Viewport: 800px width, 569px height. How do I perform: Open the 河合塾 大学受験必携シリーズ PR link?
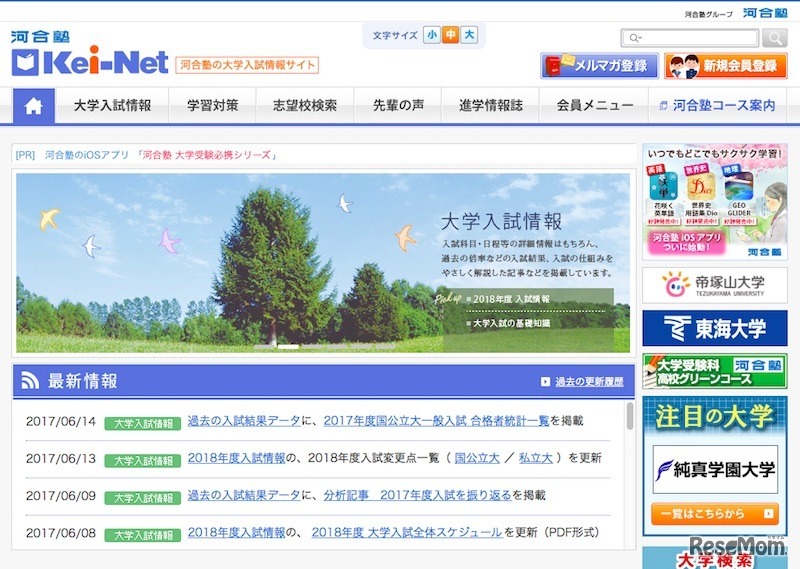coord(208,155)
